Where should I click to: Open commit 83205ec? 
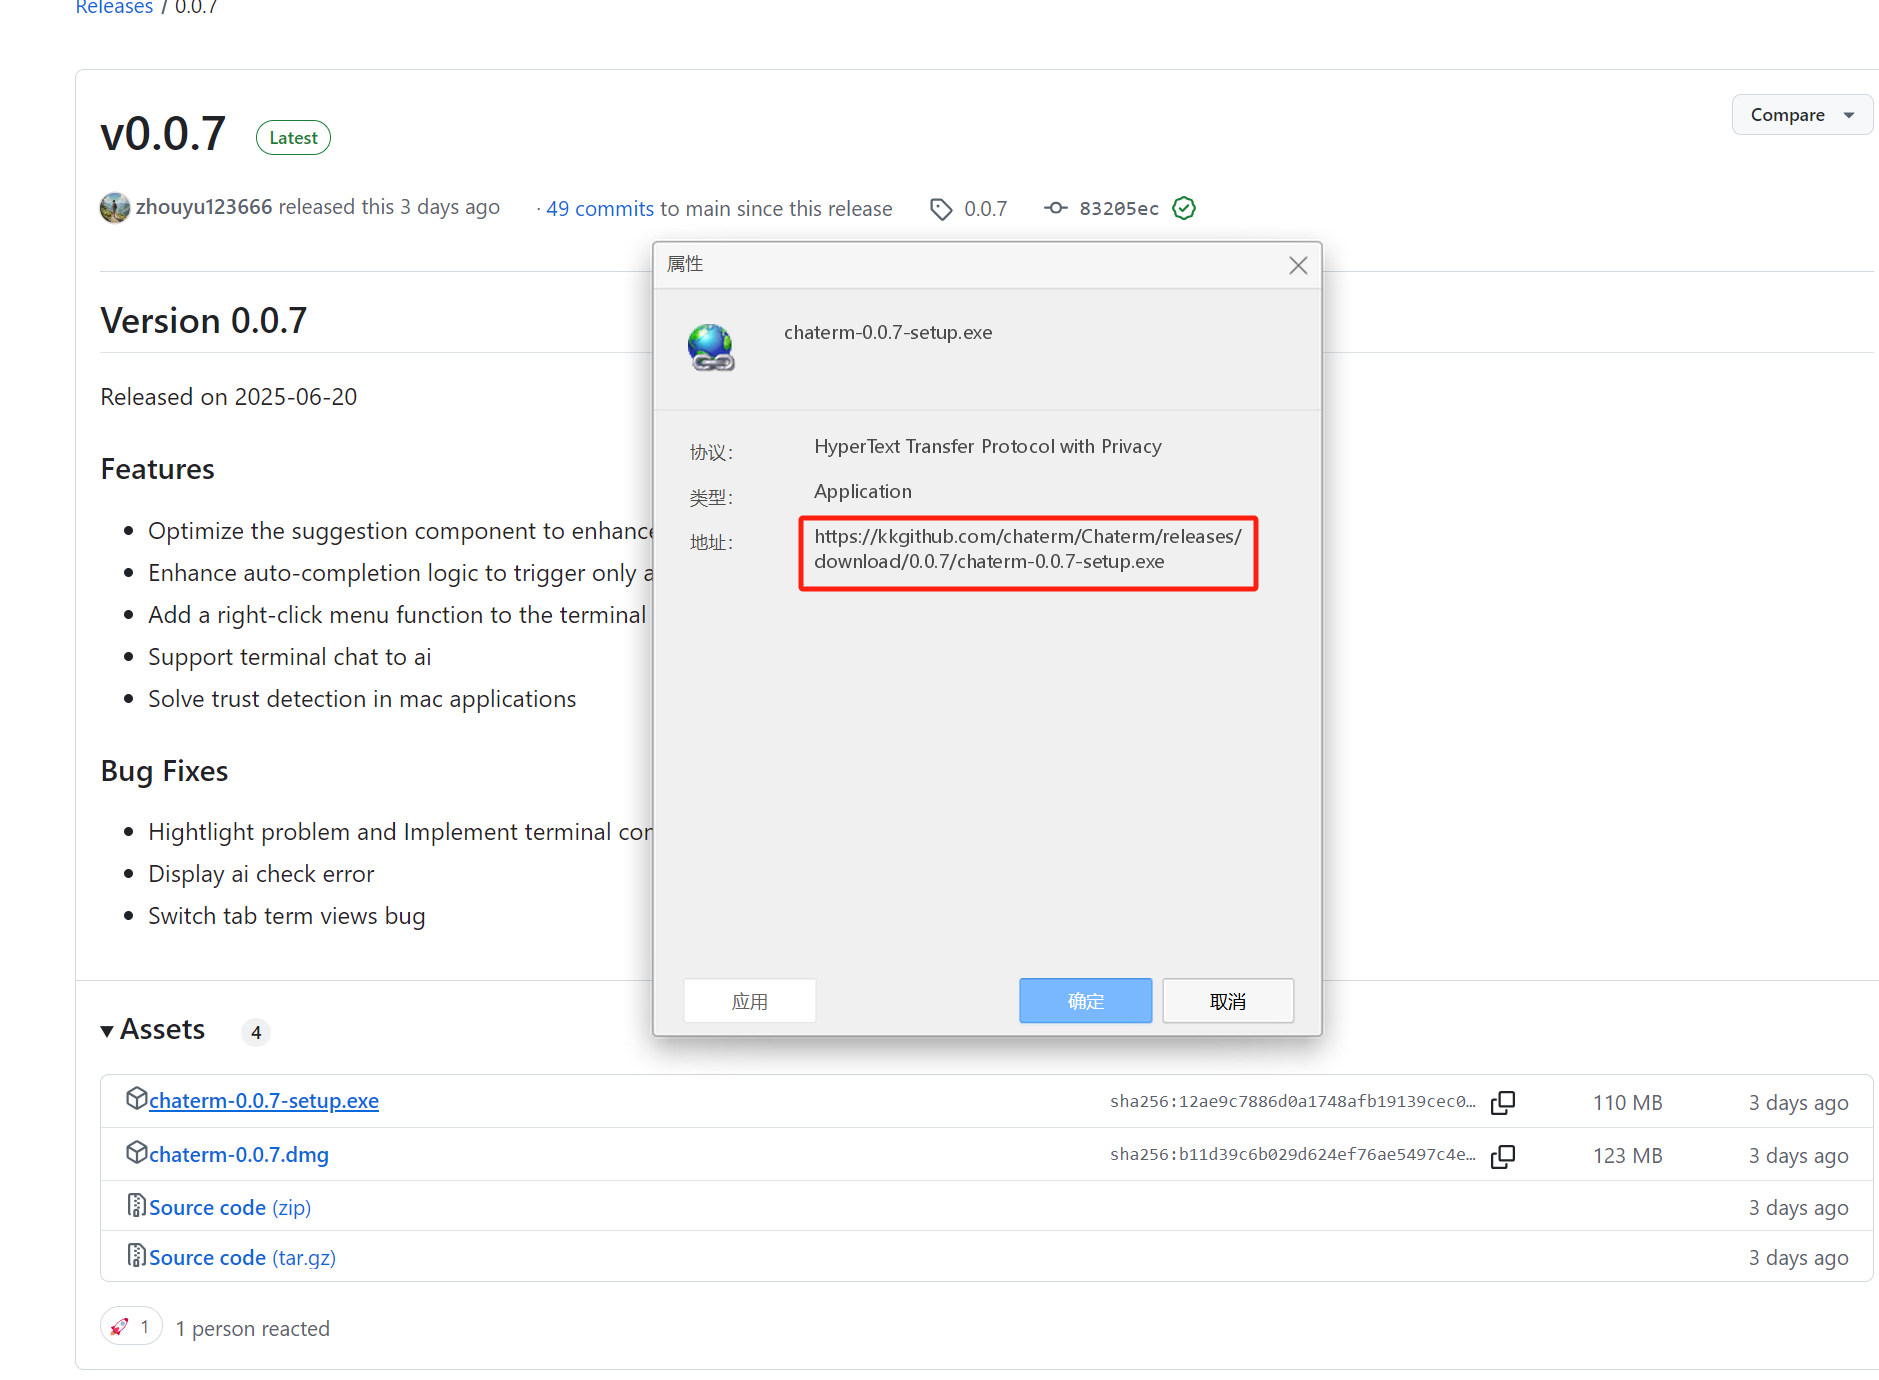[x=1119, y=209]
